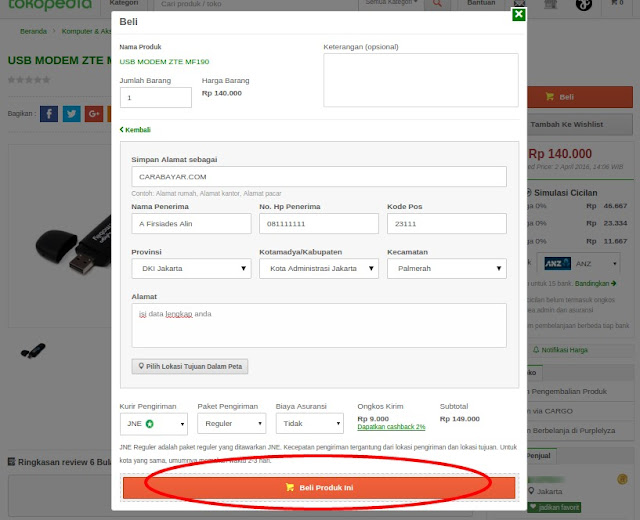640x520 pixels.
Task: Click the Dapatkan cashback 2% link
Action: [x=391, y=427]
